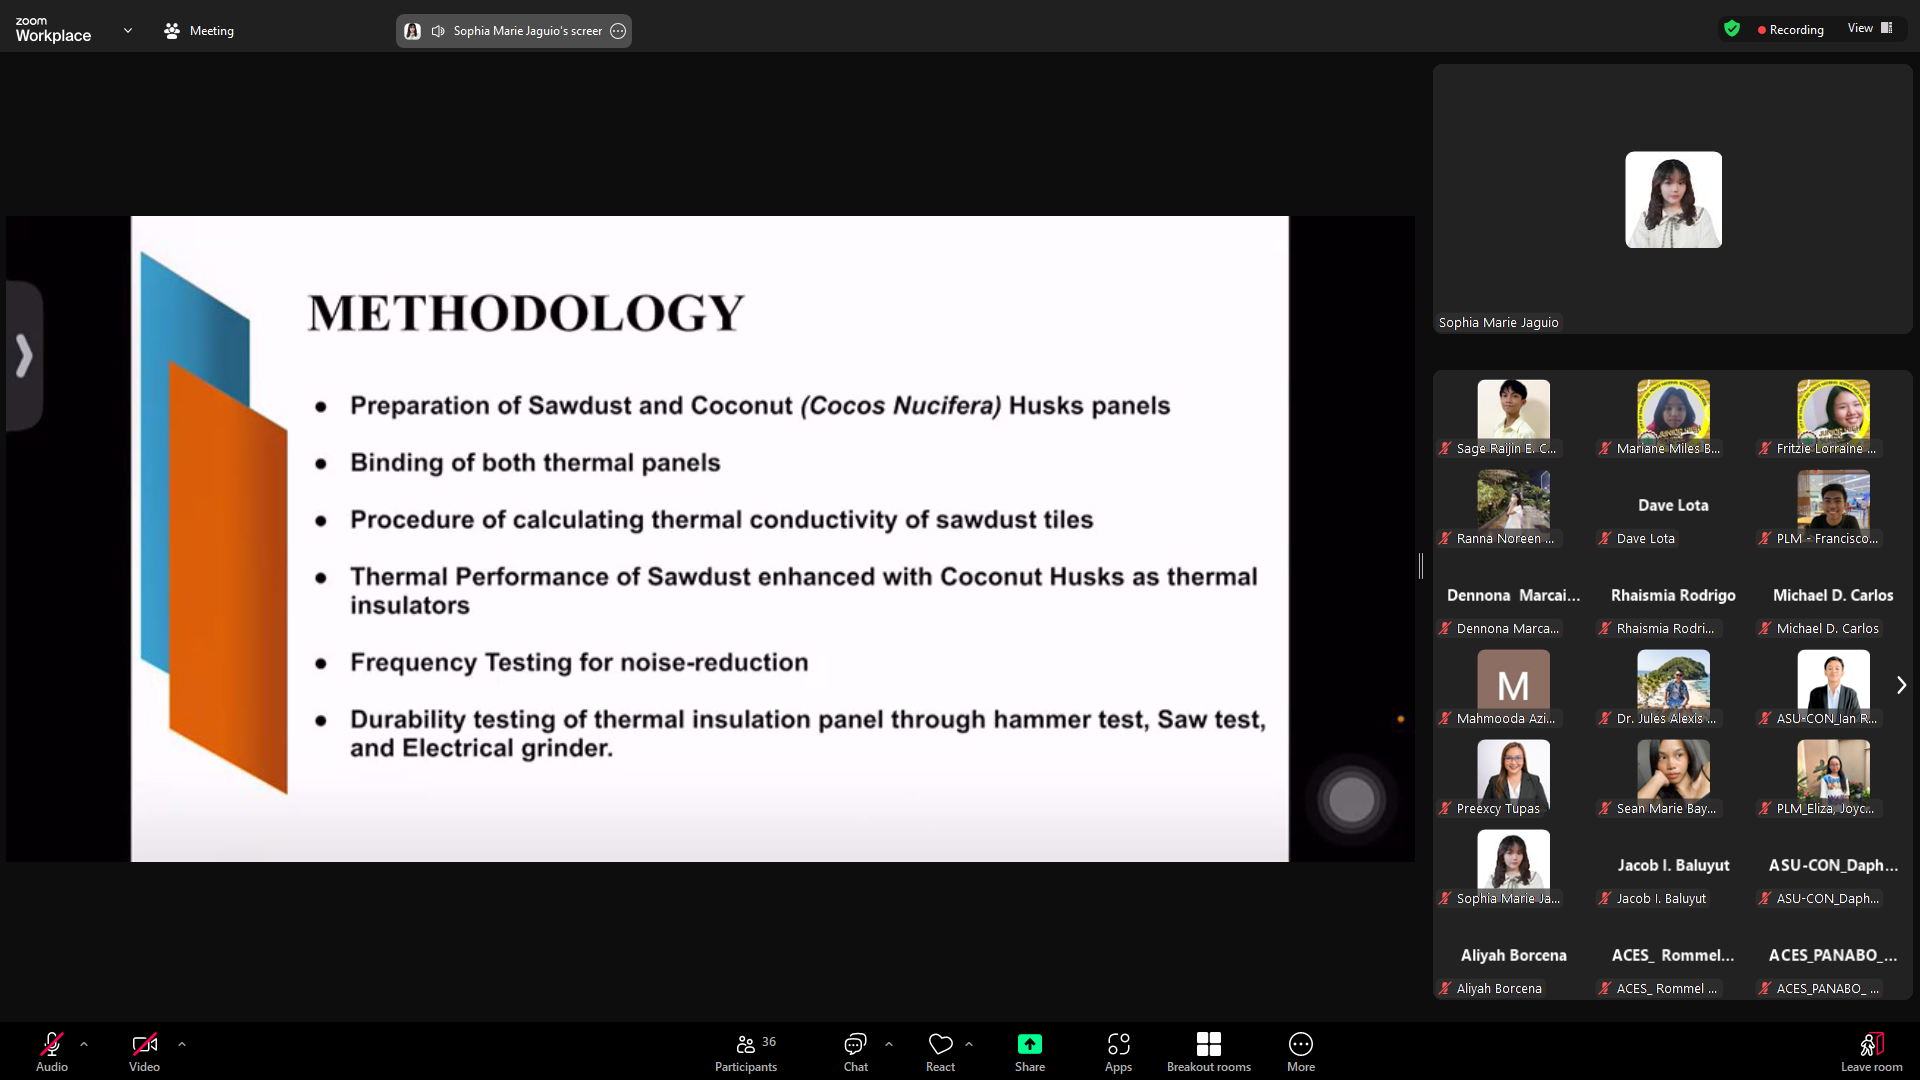The width and height of the screenshot is (1920, 1080).
Task: Open options for Sophia Marie Jaguio's screen share
Action: 618,31
